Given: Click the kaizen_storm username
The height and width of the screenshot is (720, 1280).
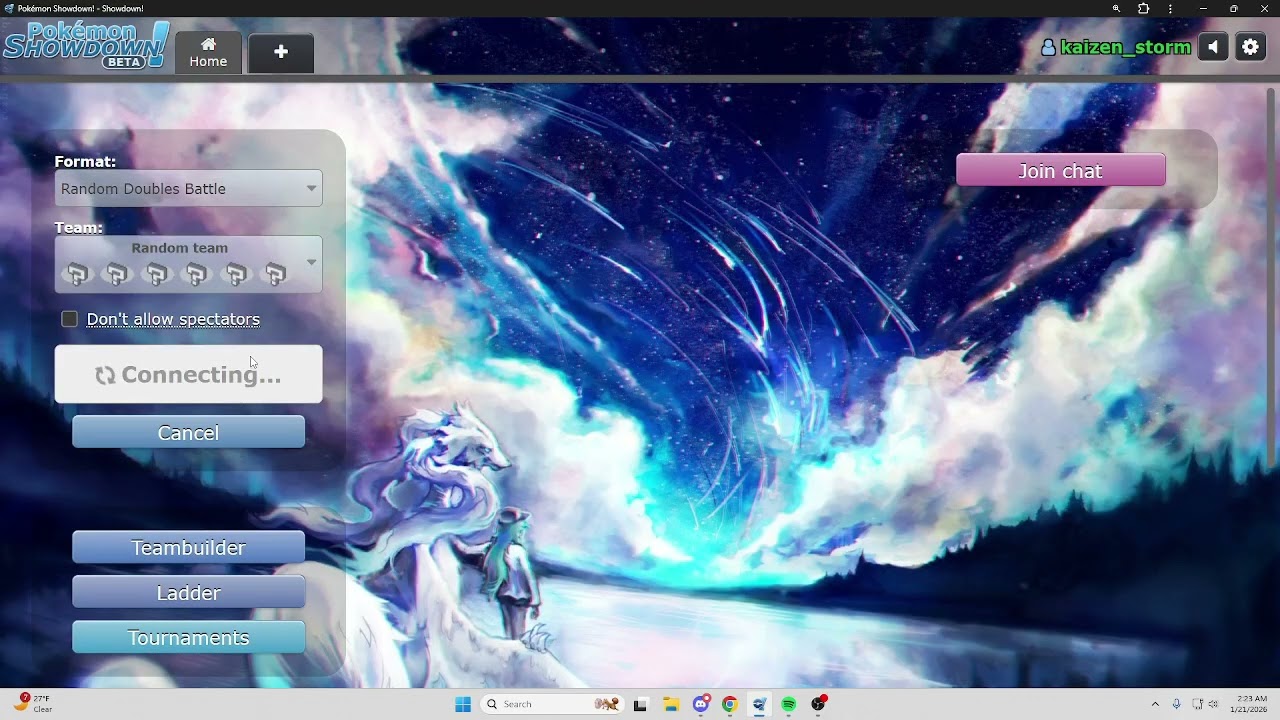Looking at the screenshot, I should click(x=1116, y=47).
